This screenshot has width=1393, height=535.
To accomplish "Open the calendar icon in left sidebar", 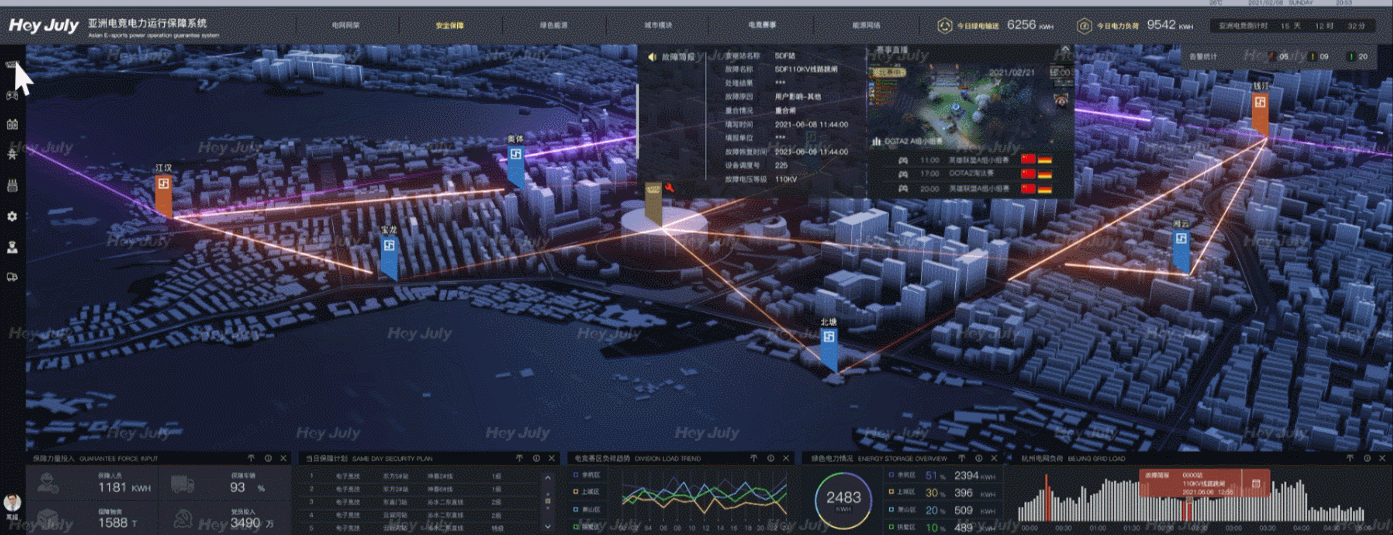I will (12, 125).
